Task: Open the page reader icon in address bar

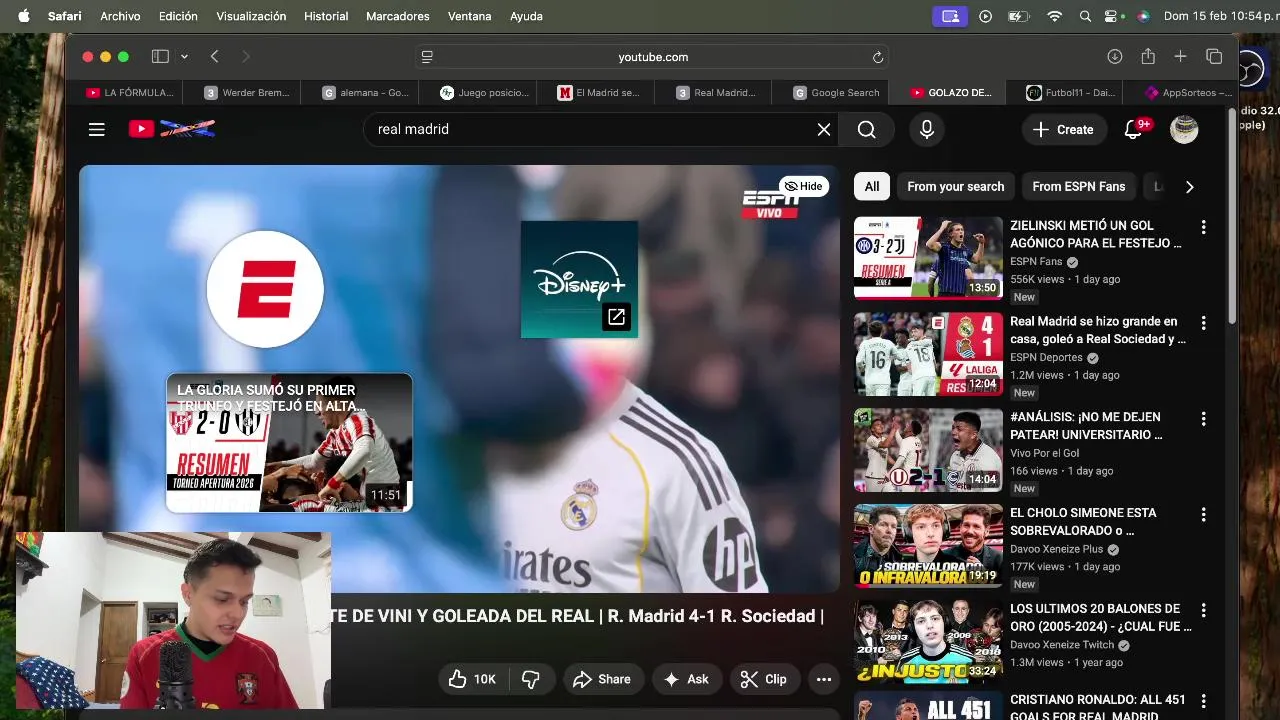Action: pos(427,57)
